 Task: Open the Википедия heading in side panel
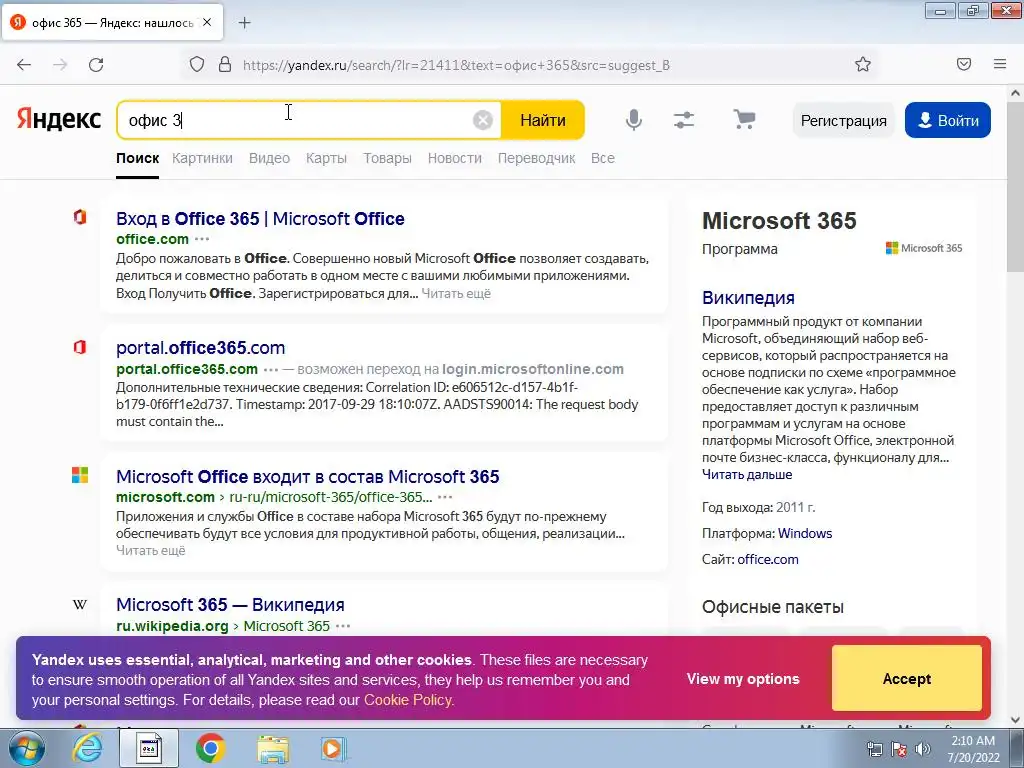coord(748,298)
